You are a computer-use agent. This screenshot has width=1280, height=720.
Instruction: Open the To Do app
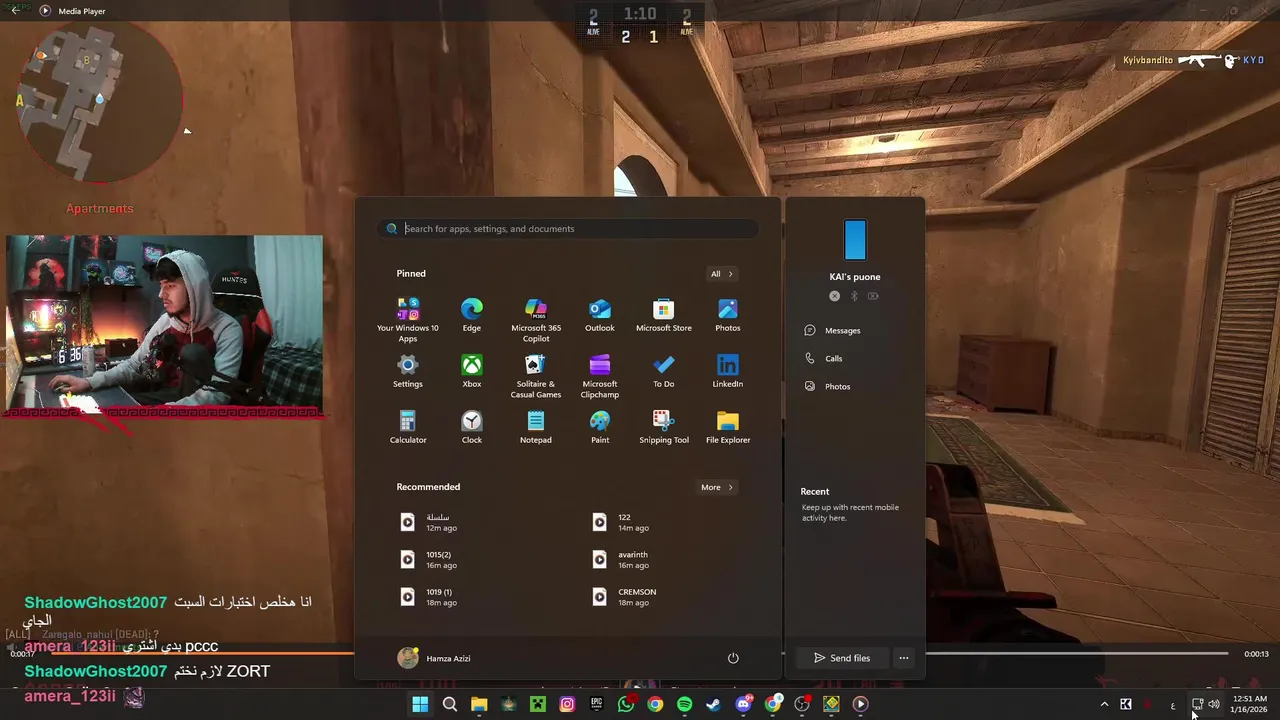[x=664, y=371]
